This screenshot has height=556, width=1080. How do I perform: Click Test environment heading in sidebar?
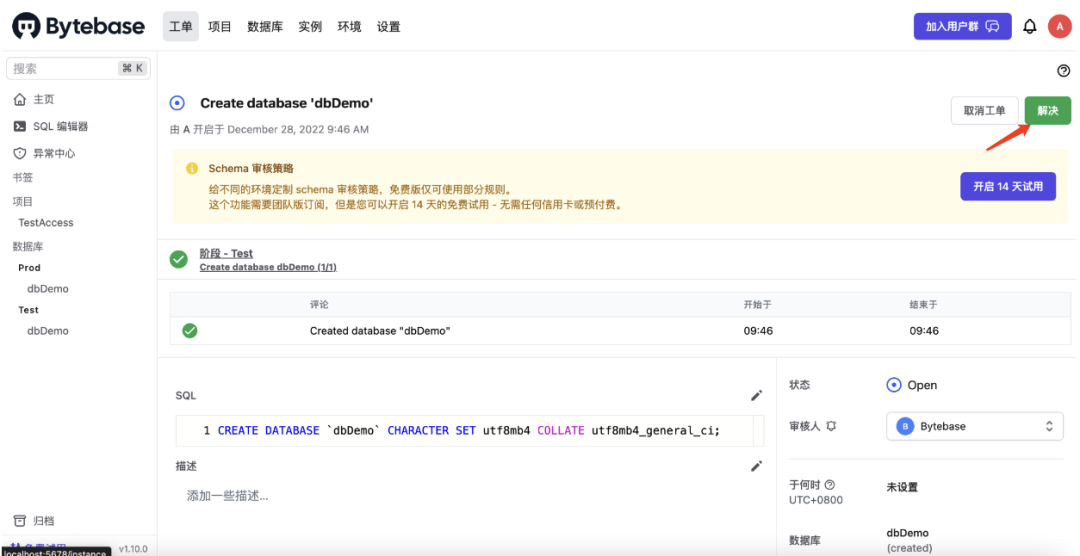pyautogui.click(x=28, y=309)
